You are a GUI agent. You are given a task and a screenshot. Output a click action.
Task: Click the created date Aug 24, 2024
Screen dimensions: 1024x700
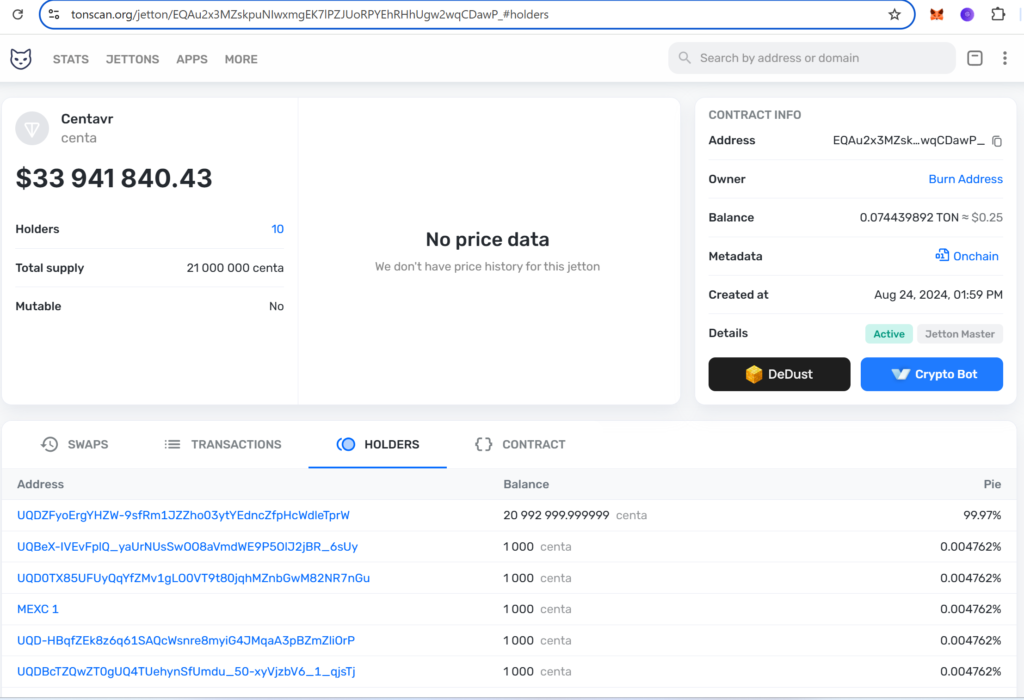[x=938, y=294]
